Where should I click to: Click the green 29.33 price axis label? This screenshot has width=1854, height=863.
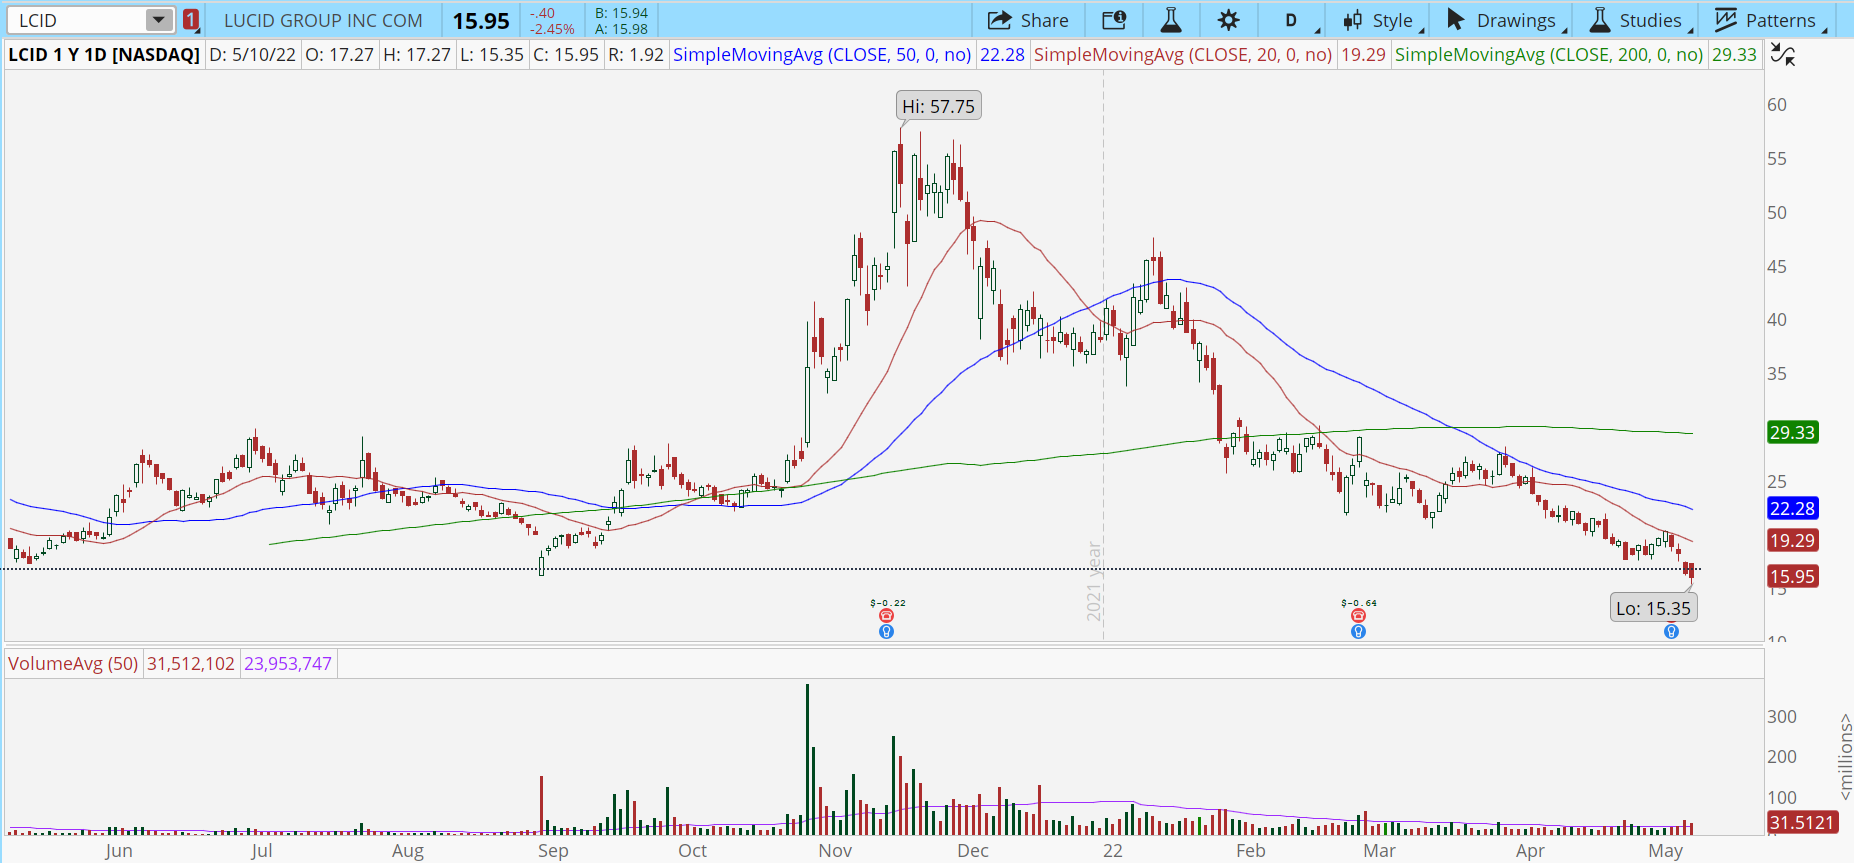pos(1792,433)
